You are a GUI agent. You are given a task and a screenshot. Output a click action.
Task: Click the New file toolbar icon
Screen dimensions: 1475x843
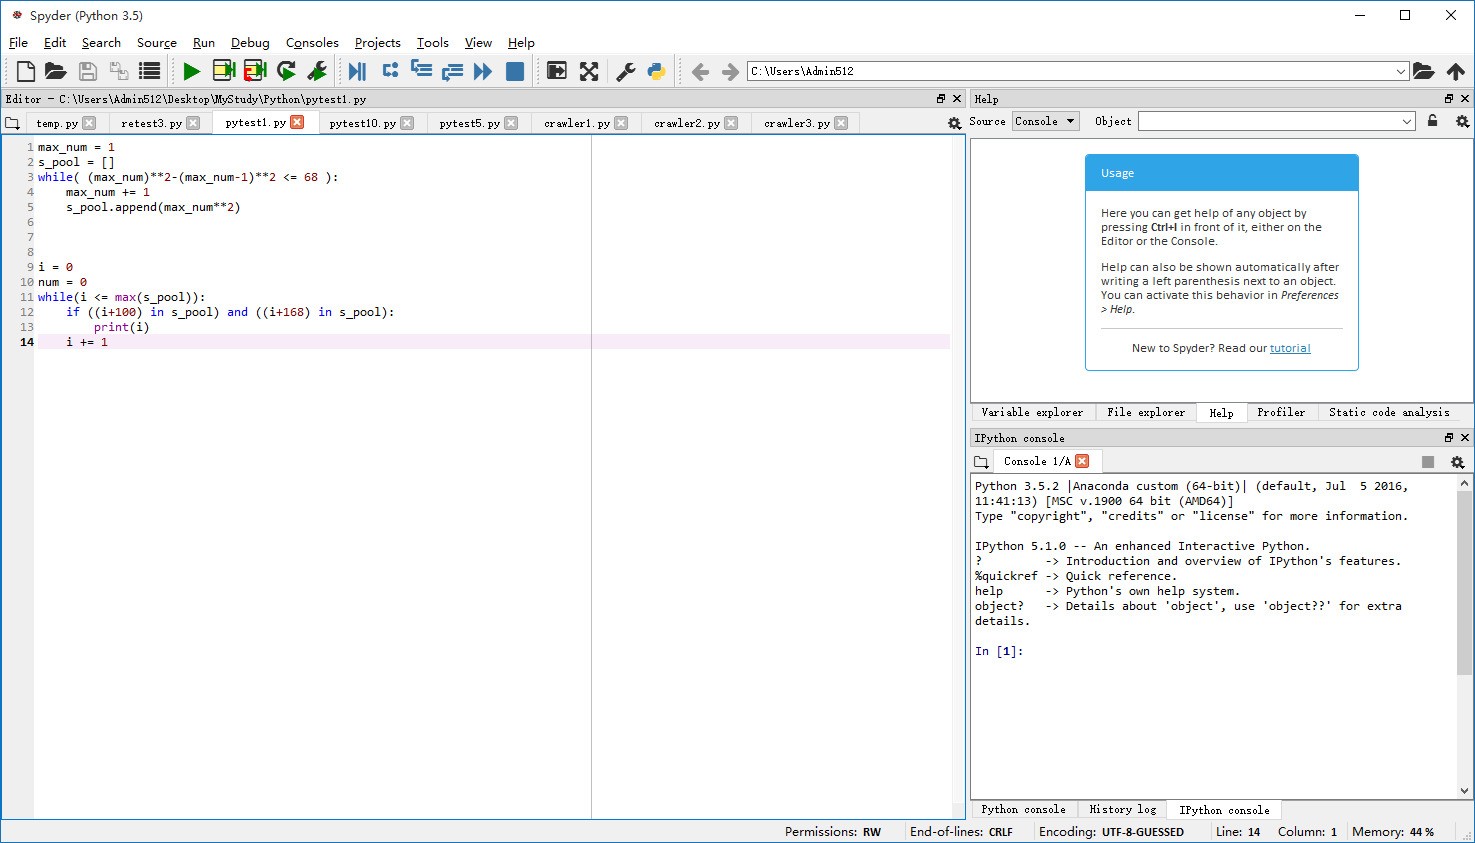26,71
